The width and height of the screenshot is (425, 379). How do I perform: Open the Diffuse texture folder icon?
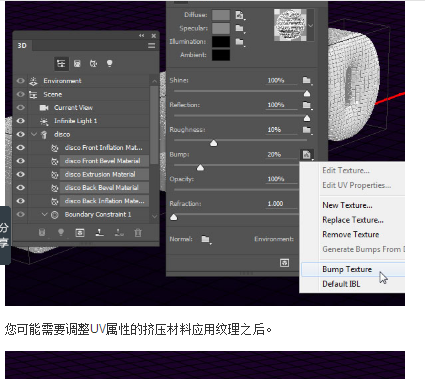[240, 15]
